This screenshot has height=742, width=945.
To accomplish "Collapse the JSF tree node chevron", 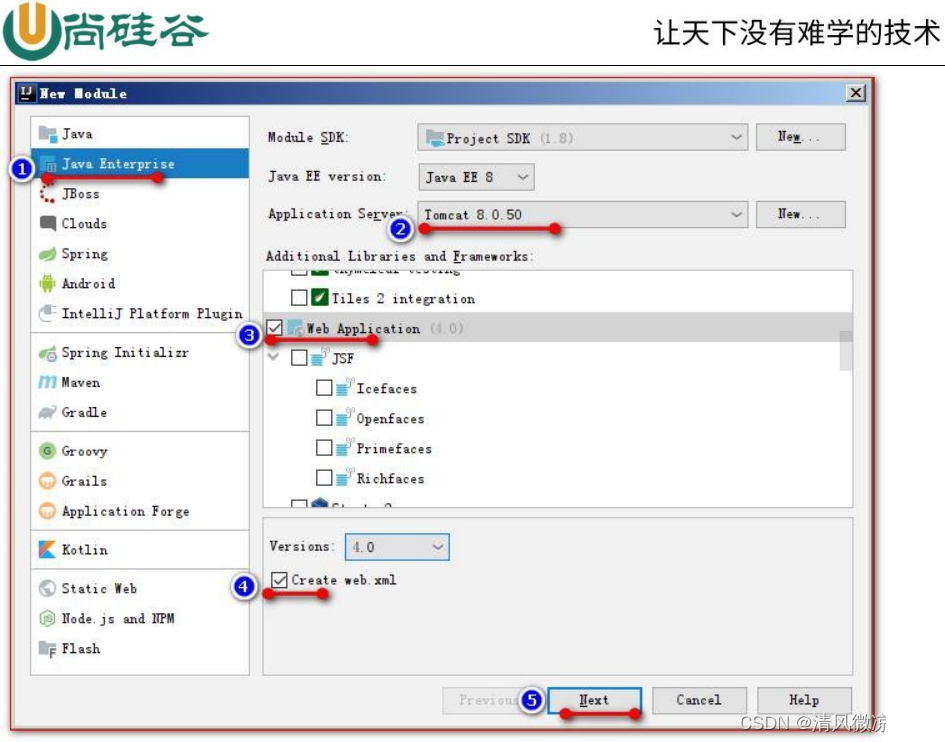I will [x=274, y=357].
